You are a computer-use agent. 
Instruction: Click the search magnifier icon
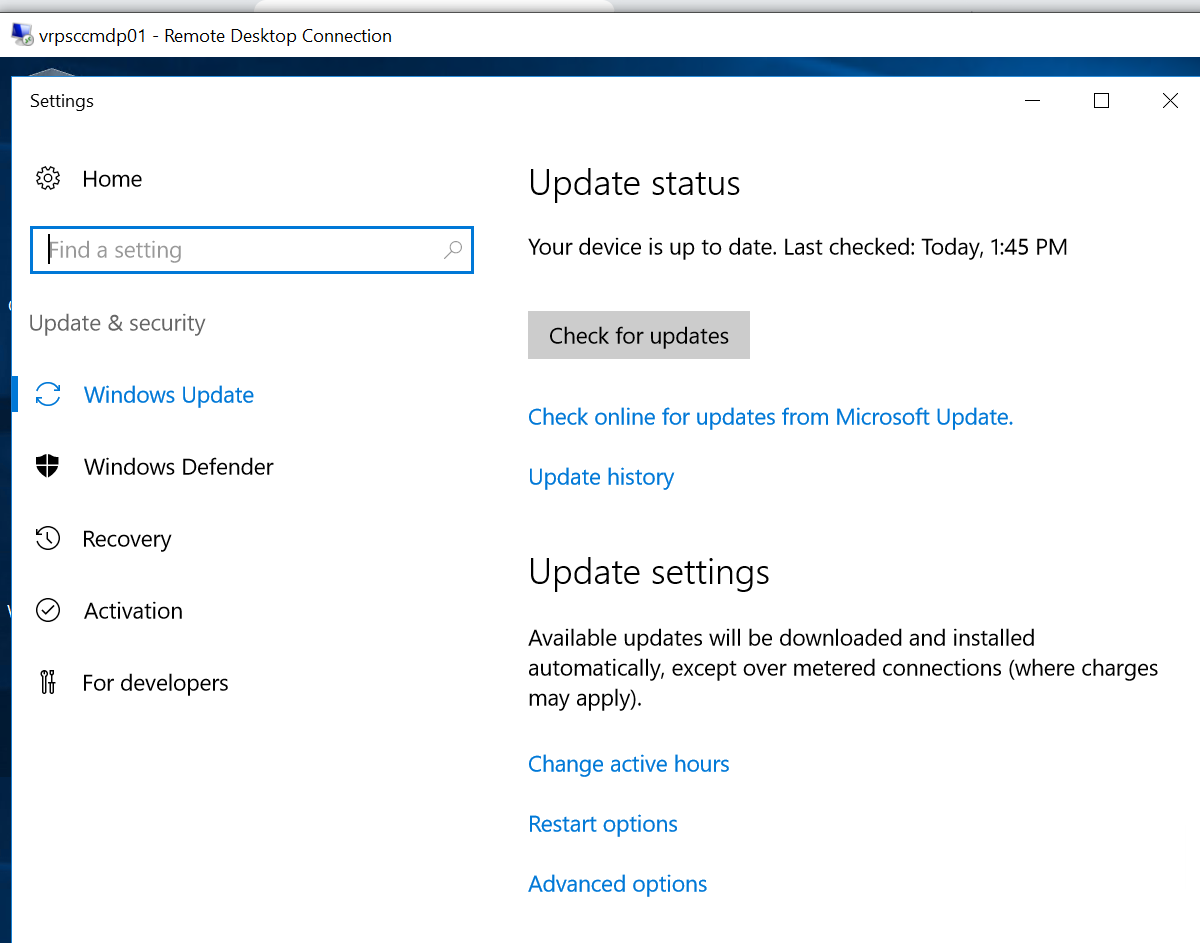coord(453,250)
